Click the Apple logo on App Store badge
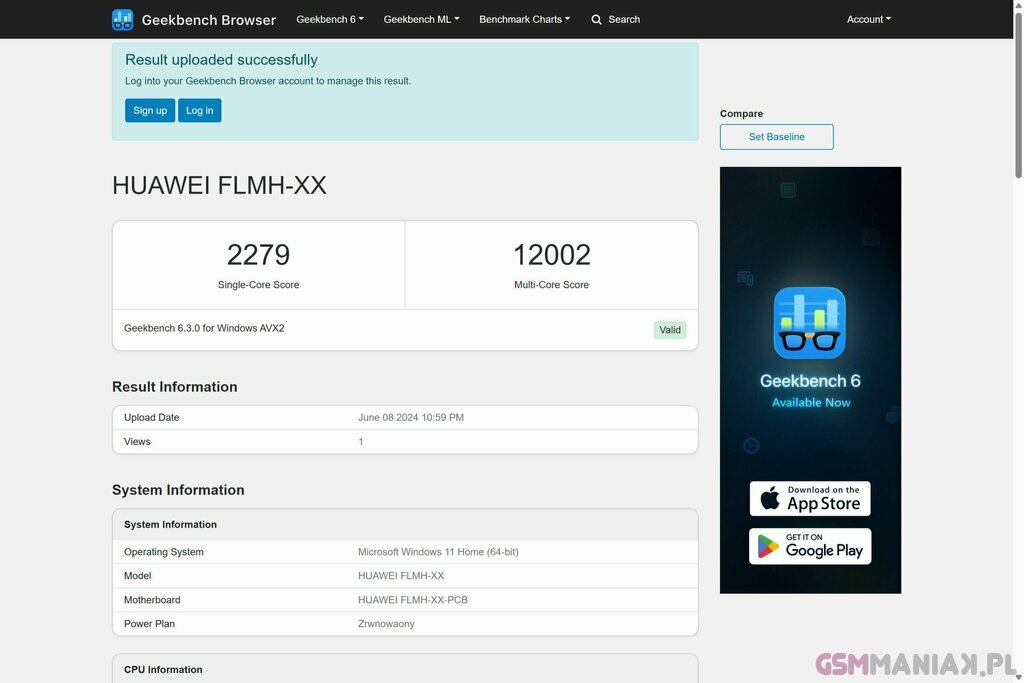The width and height of the screenshot is (1024, 683). pos(770,498)
